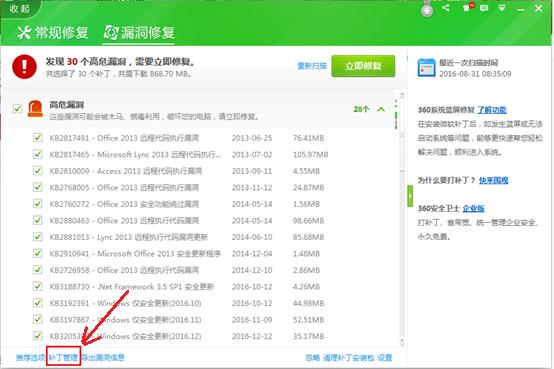This screenshot has height=369, width=554.
Task: Uncheck the KB3197867 Windows update checkbox
Action: 37,319
